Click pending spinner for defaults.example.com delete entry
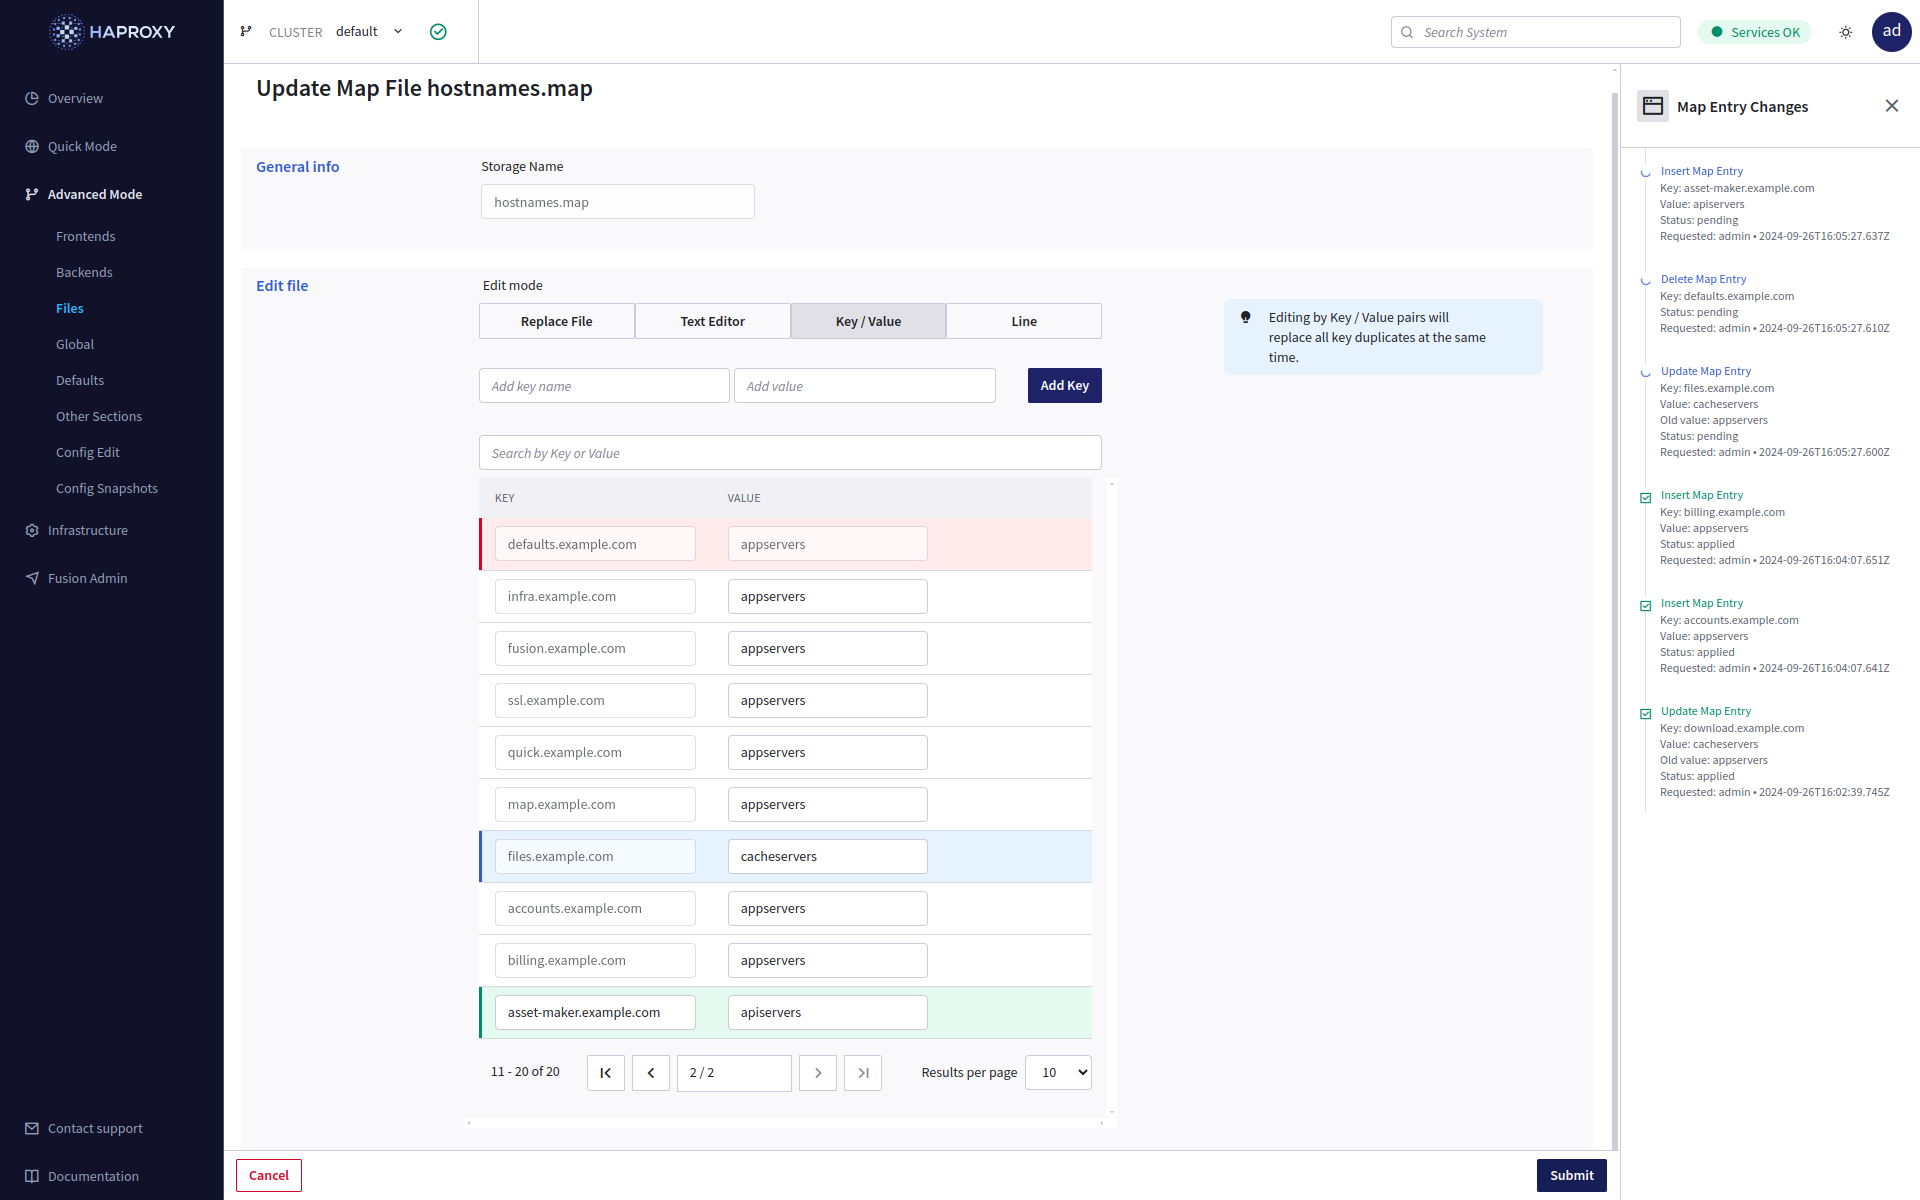The width and height of the screenshot is (1920, 1200). click(x=1646, y=281)
